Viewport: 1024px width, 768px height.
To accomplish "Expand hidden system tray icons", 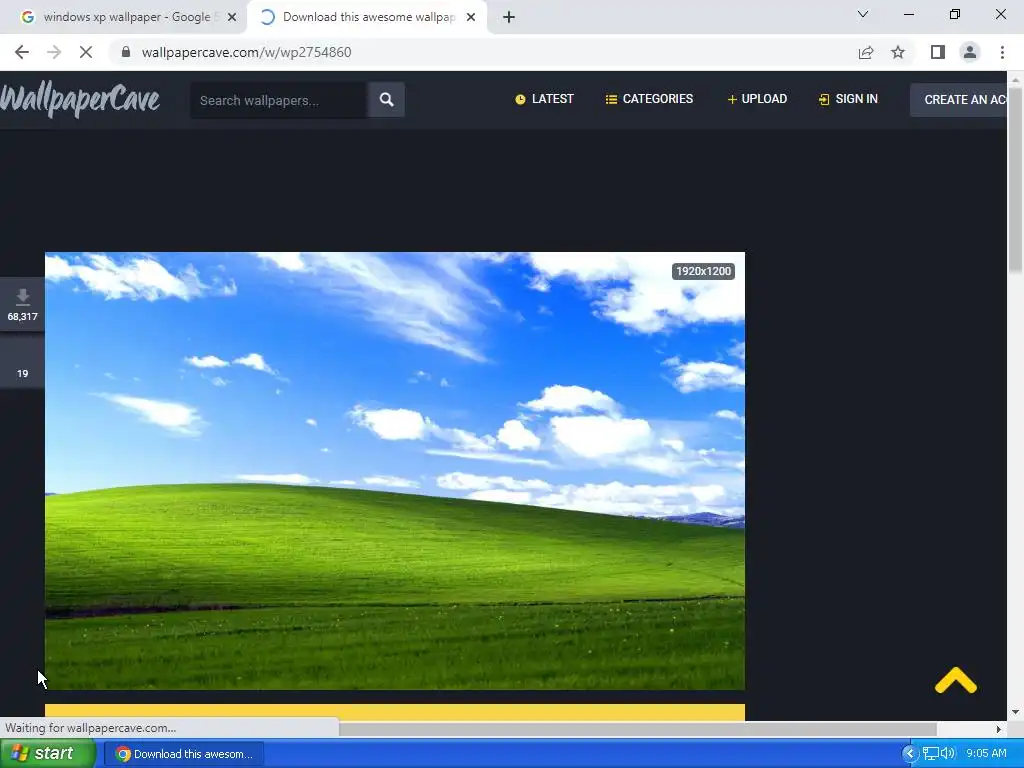I will click(x=910, y=754).
